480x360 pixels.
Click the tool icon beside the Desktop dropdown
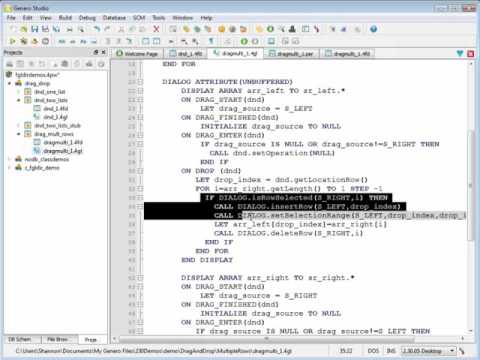click(462, 351)
